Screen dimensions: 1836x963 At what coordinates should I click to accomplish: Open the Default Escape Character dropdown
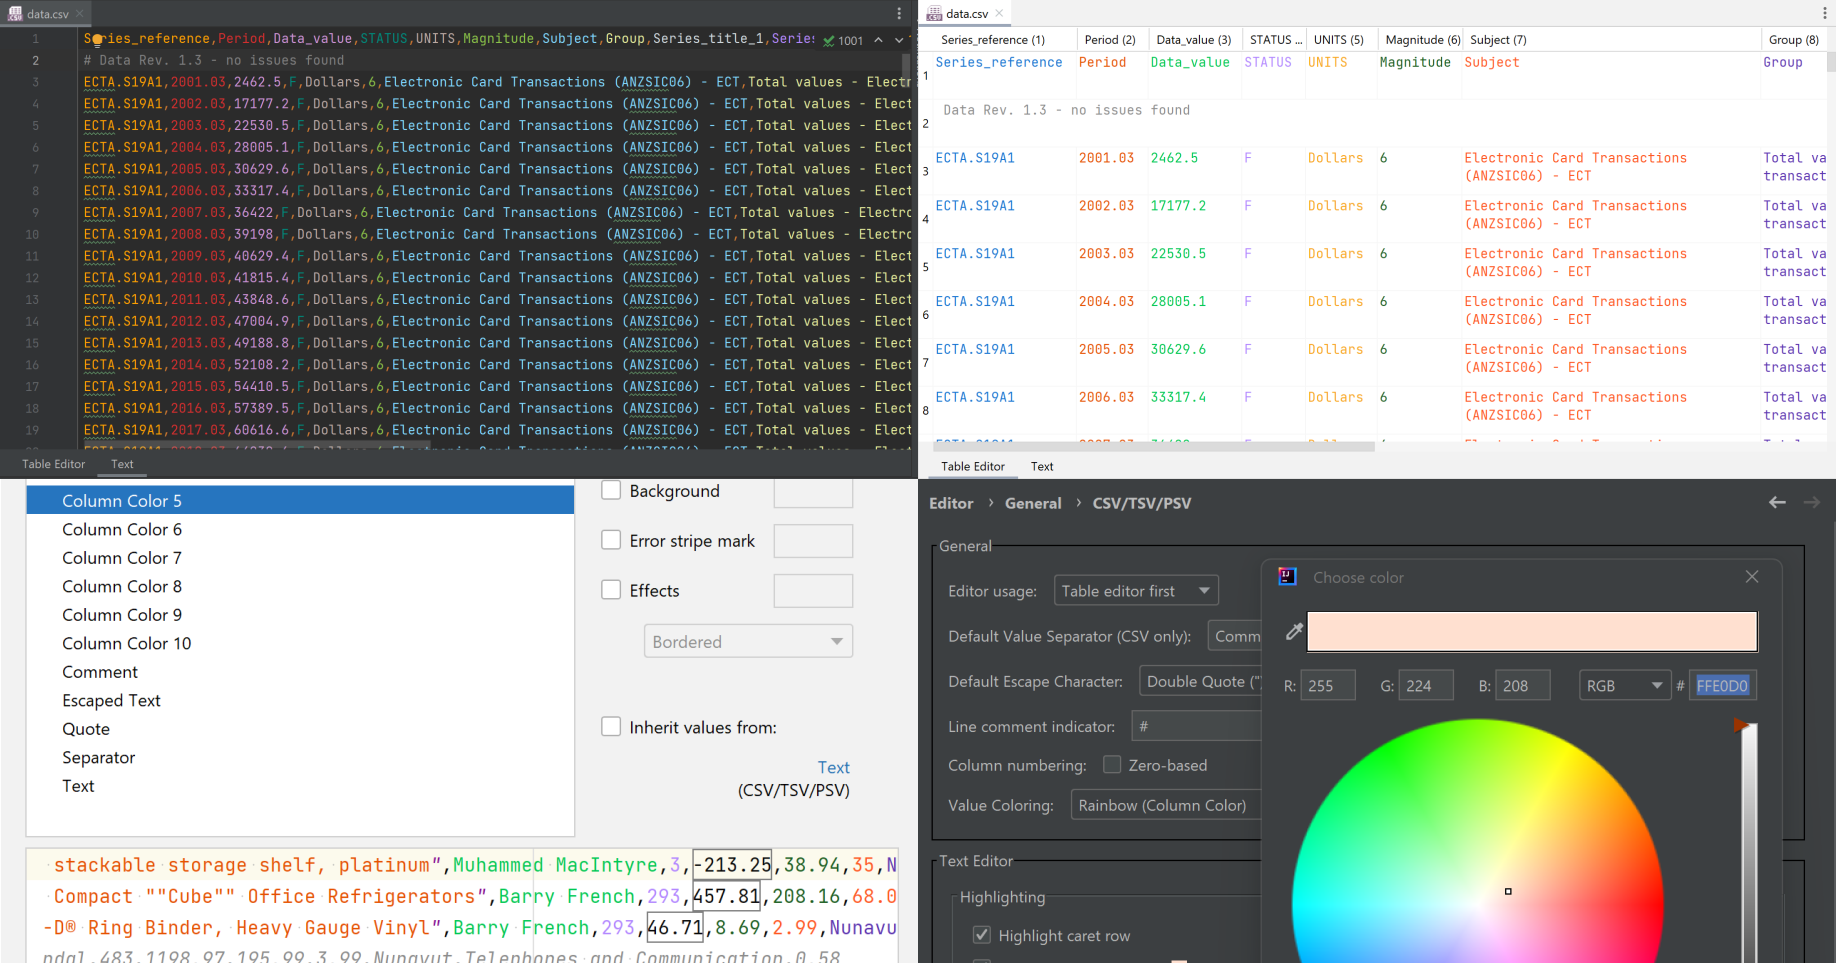(x=1201, y=681)
